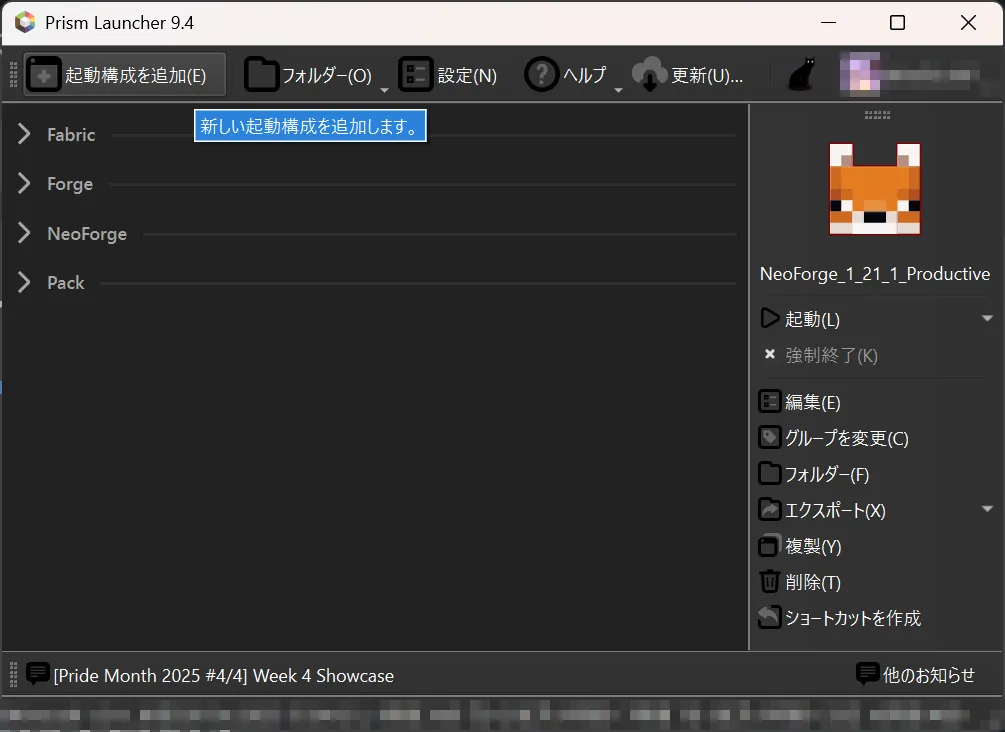Click the fox instance icon thumbnail

click(874, 189)
